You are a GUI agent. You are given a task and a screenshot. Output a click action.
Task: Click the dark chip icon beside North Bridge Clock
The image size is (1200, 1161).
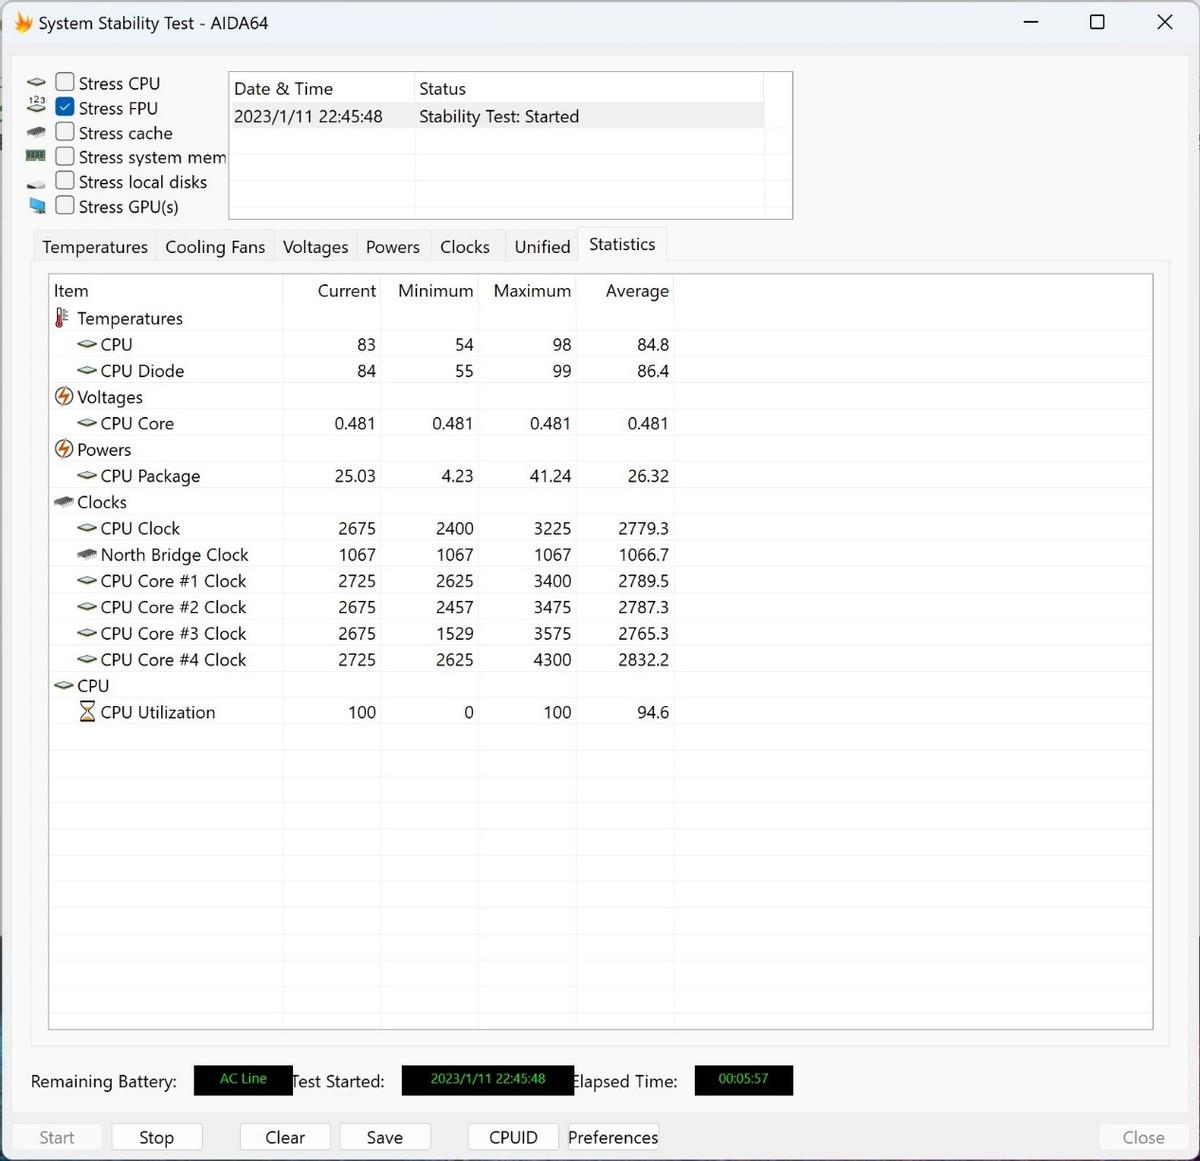tap(87, 554)
